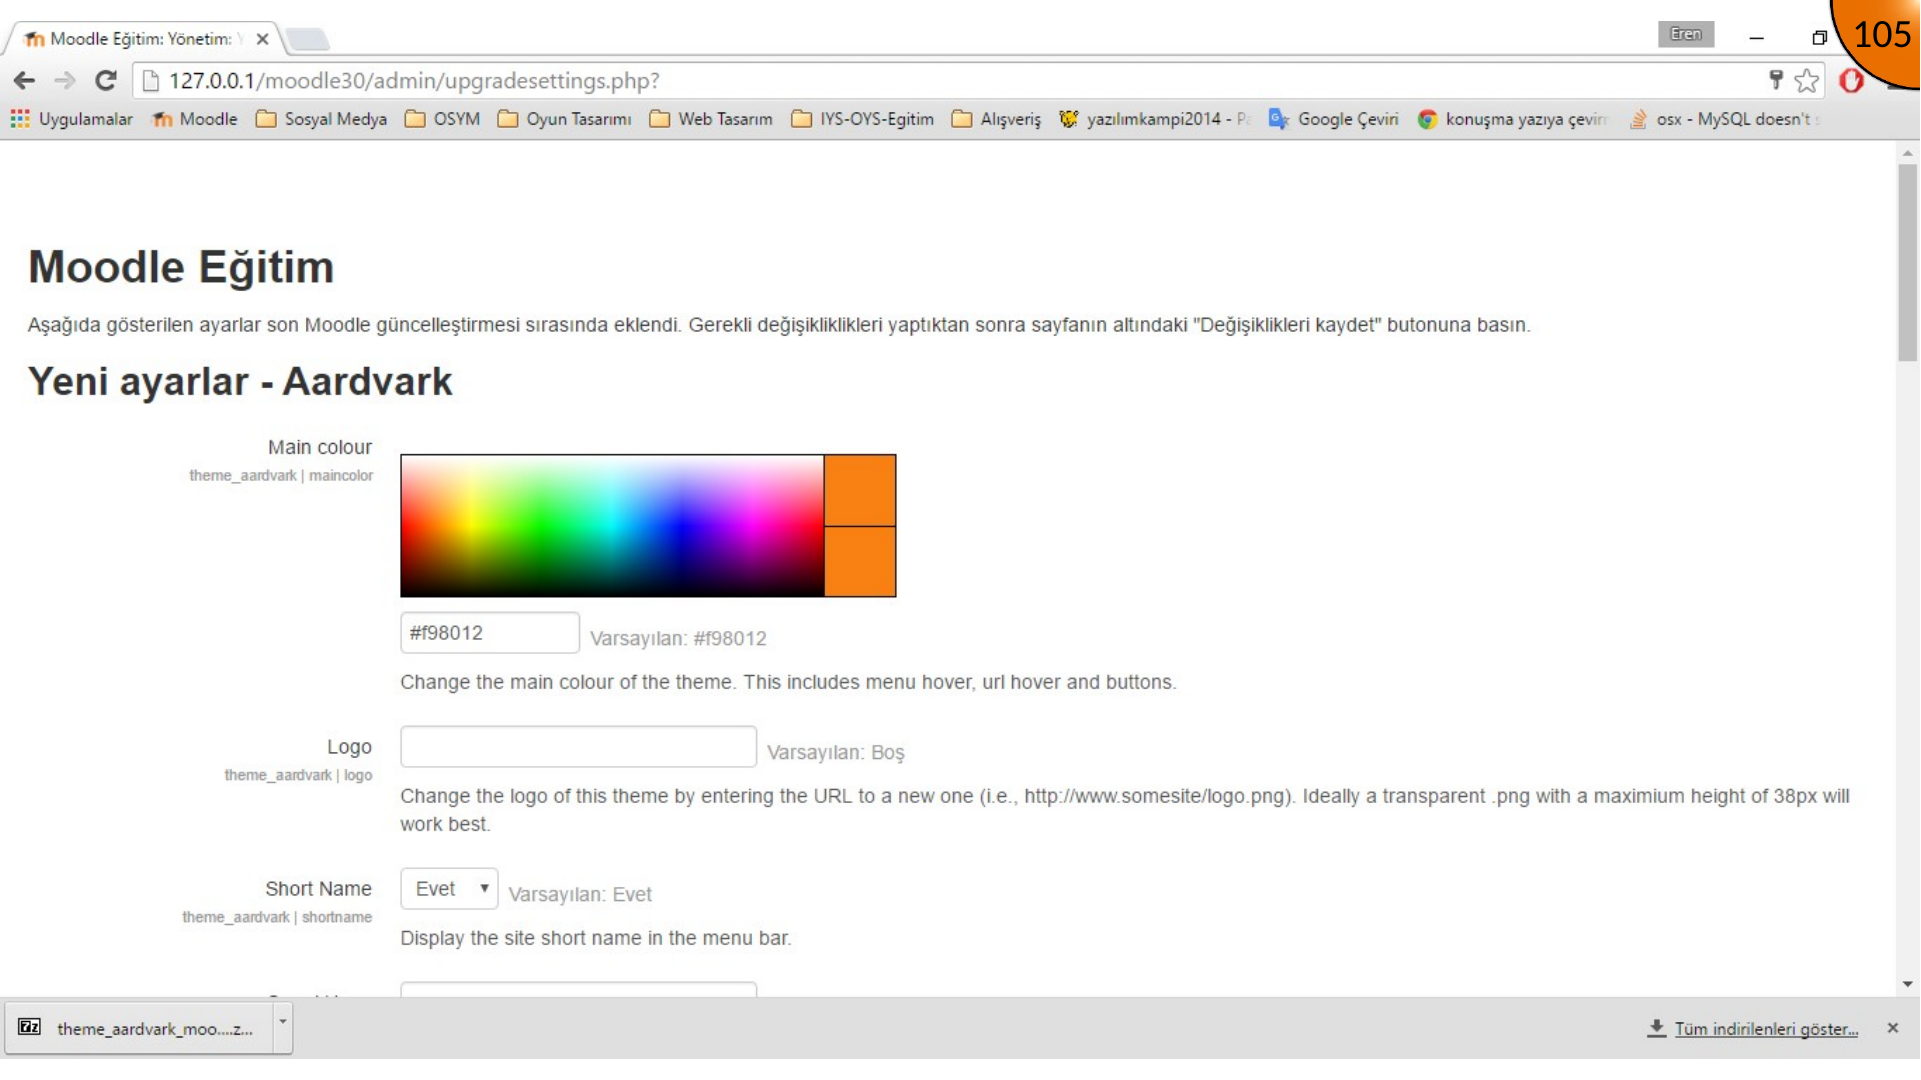
Task: Open the Oyun Tasarımı bookmark folder
Action: 565,119
